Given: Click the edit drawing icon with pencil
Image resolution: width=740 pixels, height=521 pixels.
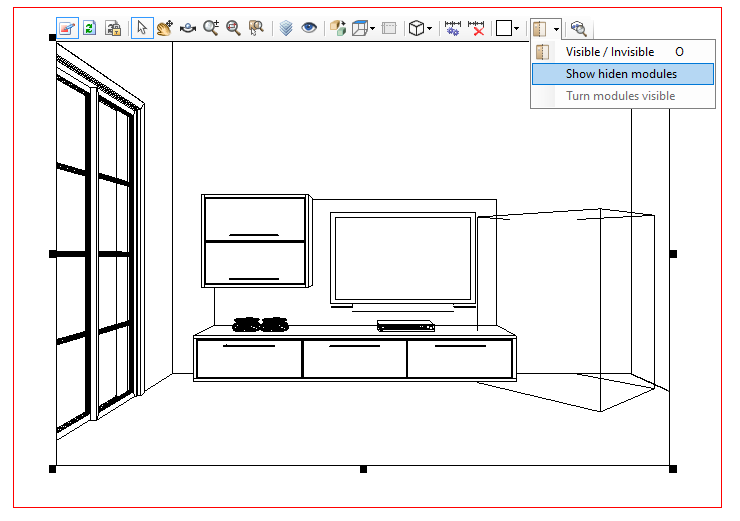Looking at the screenshot, I should [67, 28].
